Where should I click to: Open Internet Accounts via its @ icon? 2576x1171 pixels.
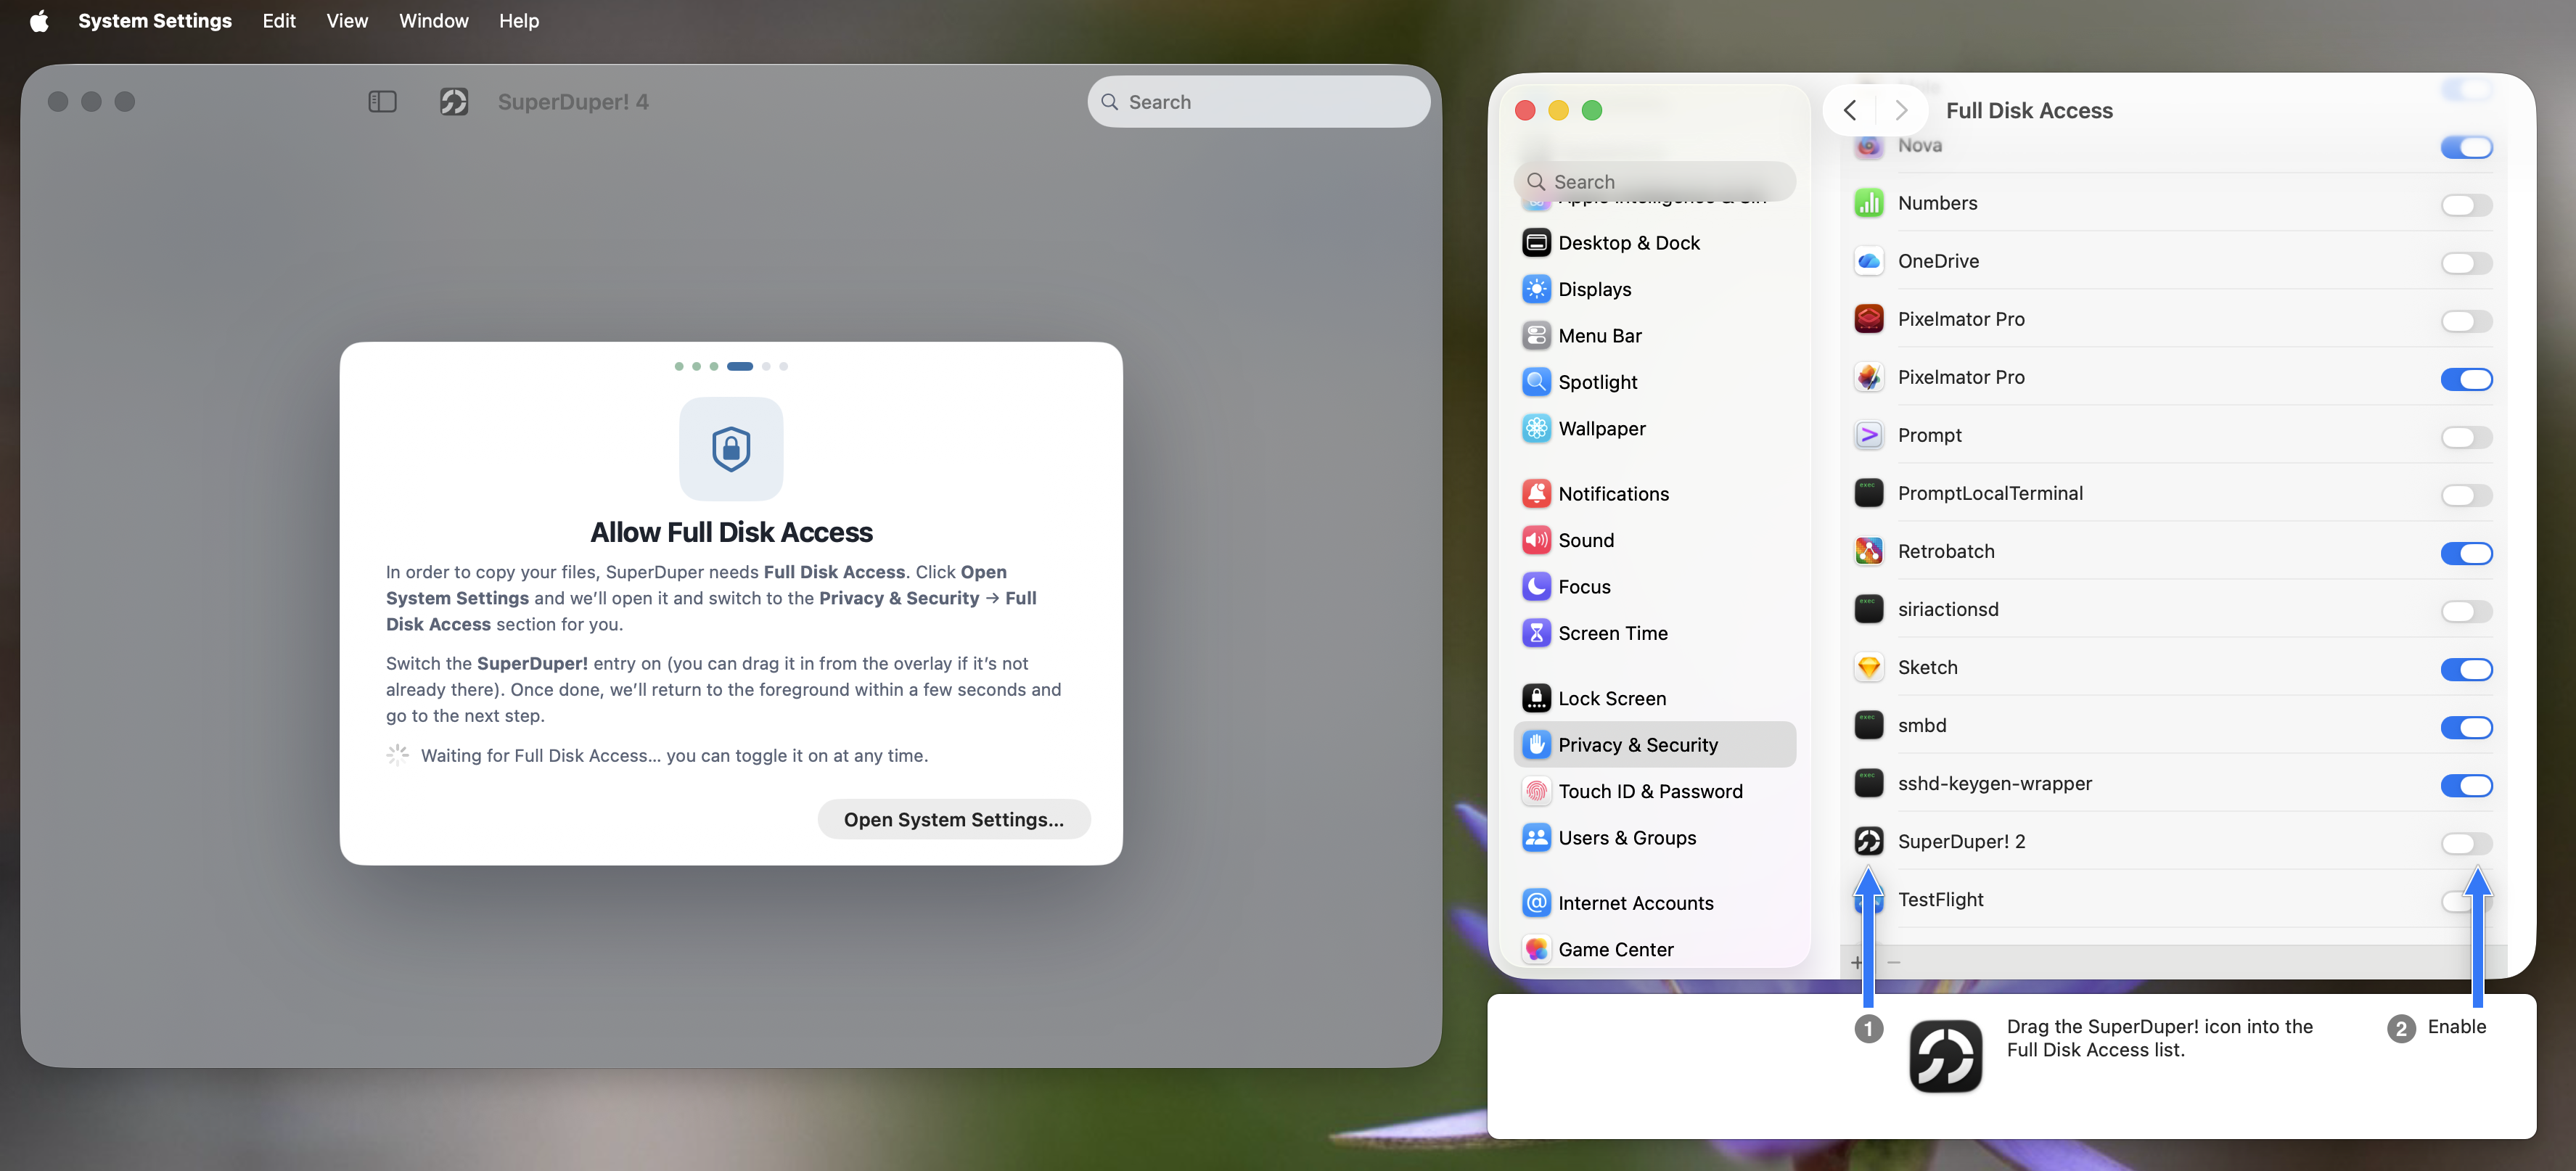[1536, 903]
